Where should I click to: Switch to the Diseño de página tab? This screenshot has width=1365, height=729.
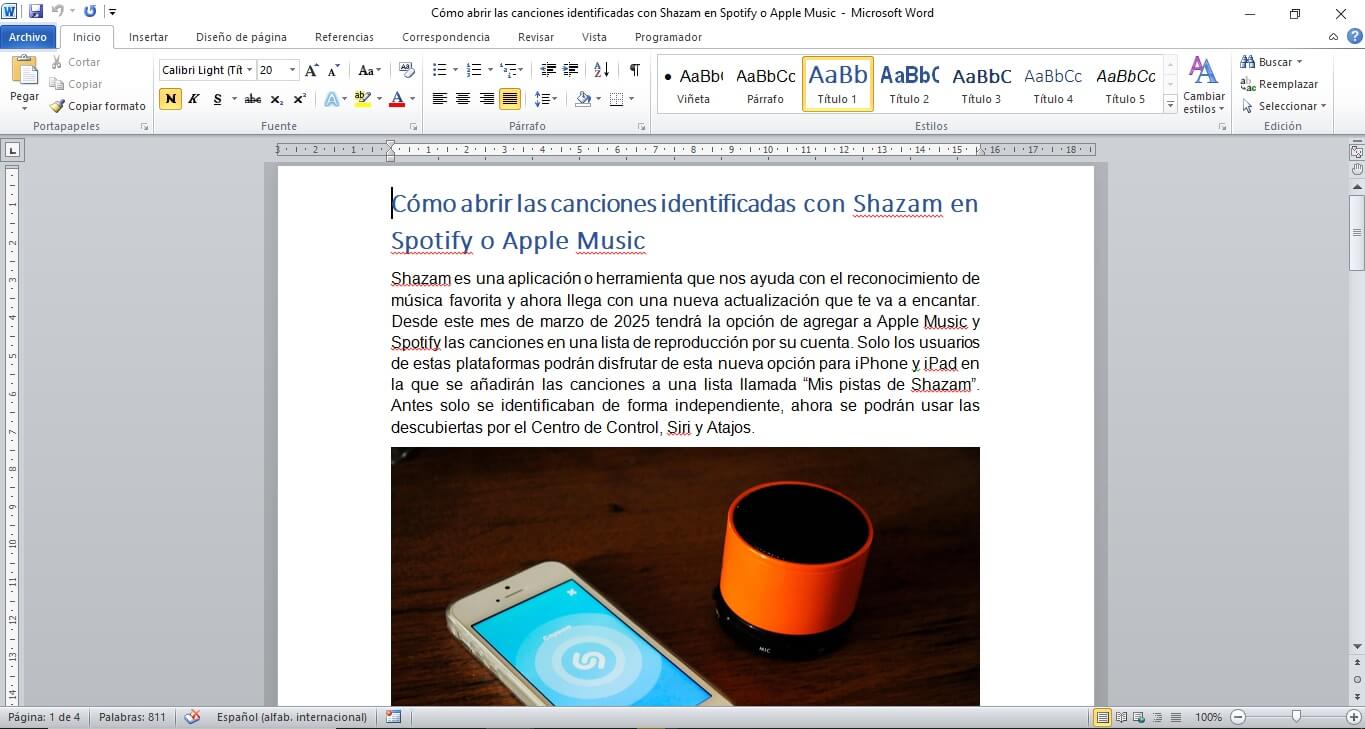click(241, 37)
